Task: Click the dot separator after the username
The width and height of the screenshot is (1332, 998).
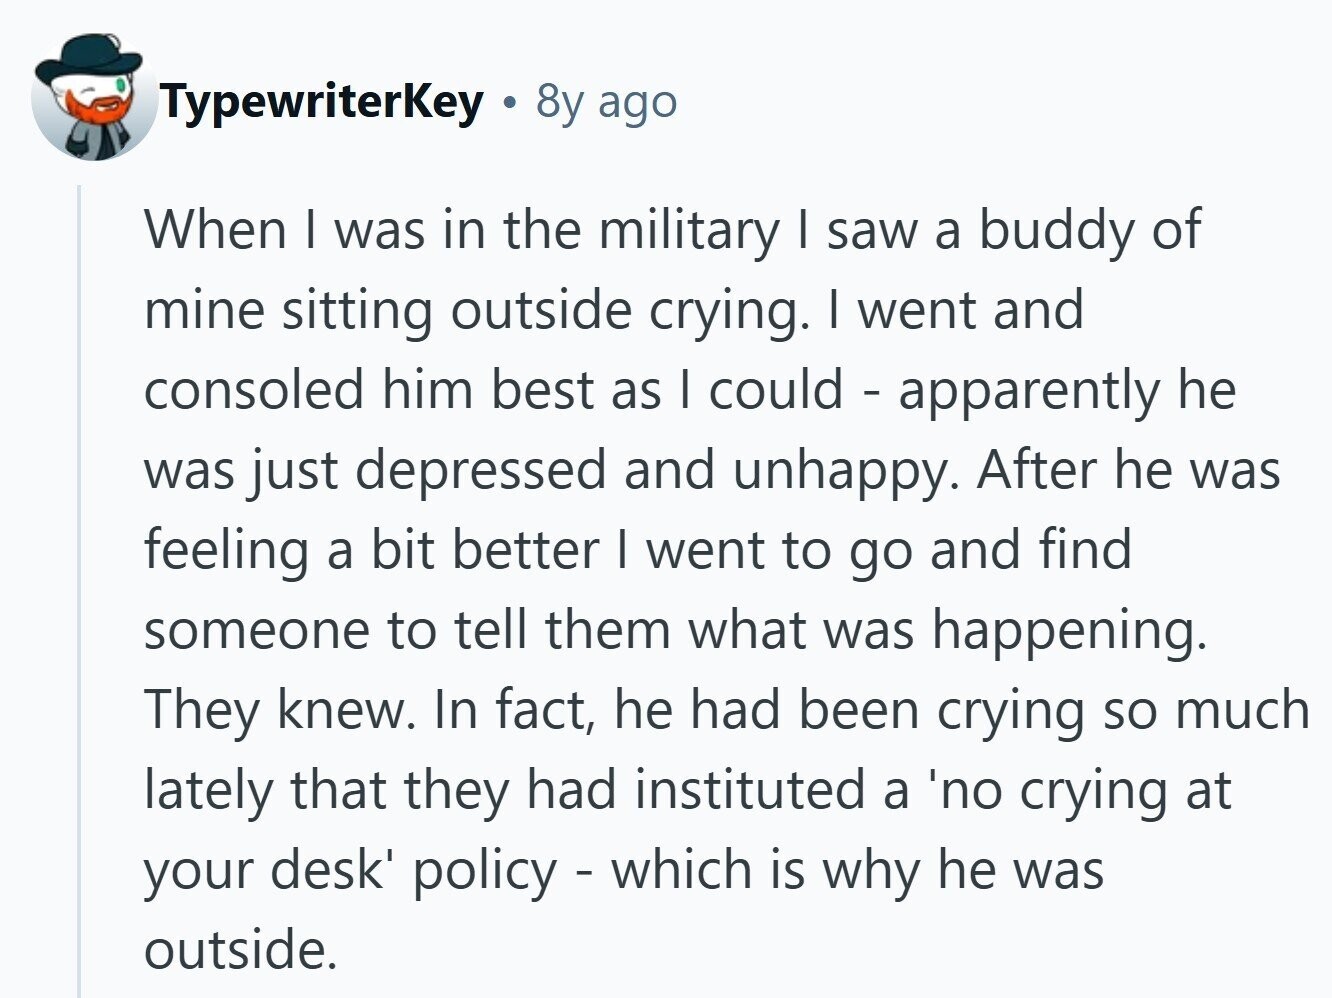Action: tap(511, 103)
